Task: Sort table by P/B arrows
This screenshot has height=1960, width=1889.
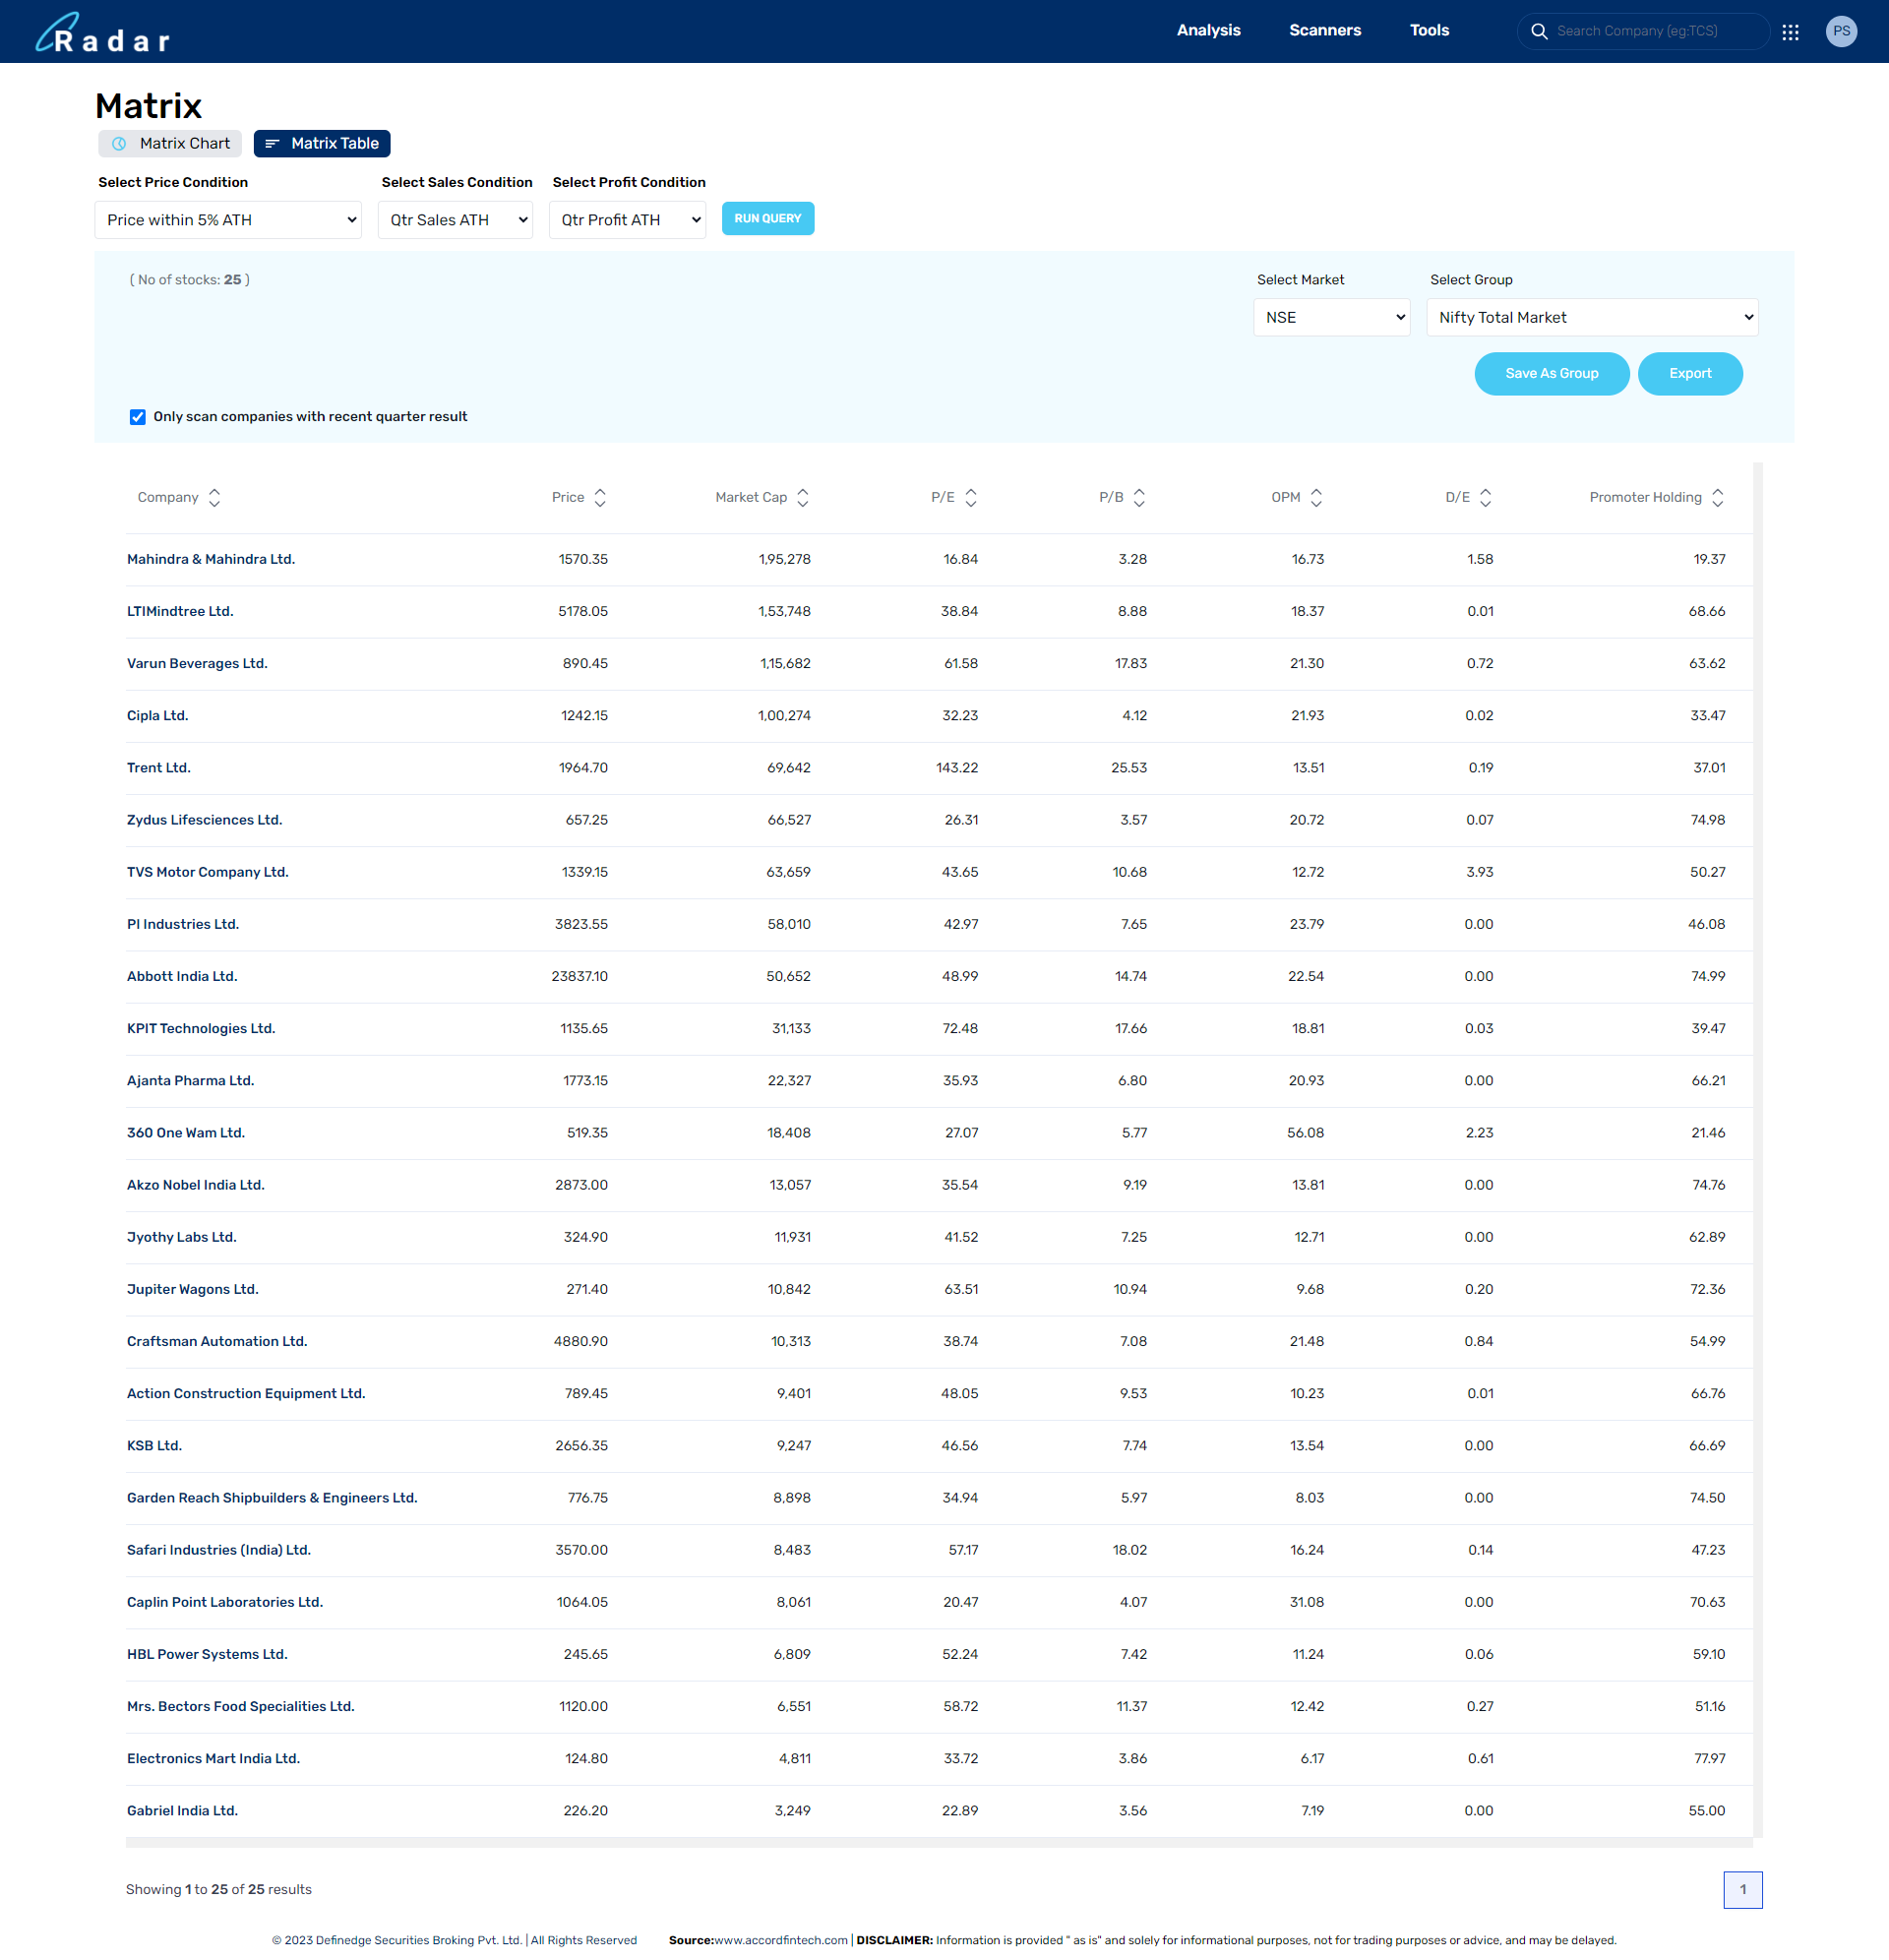Action: pyautogui.click(x=1139, y=497)
